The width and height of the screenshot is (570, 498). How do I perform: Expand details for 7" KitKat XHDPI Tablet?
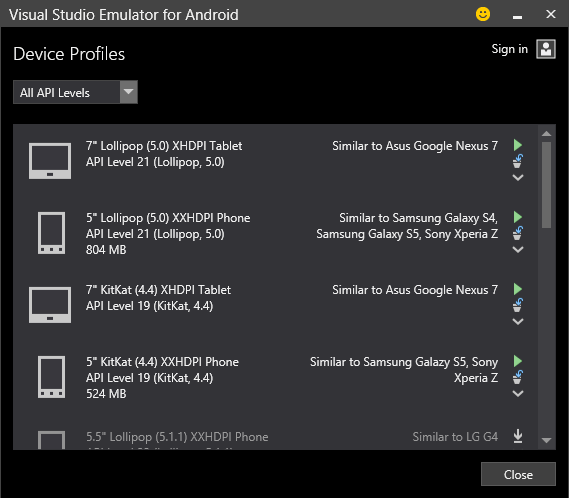point(518,321)
